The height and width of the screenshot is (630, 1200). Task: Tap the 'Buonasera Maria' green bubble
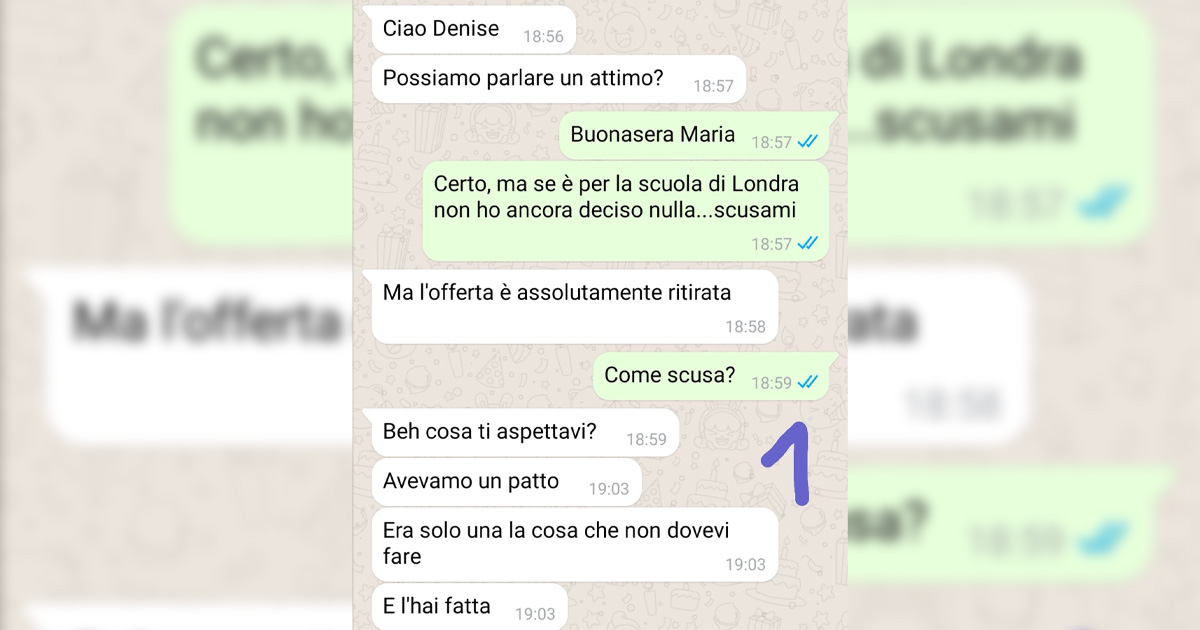[x=693, y=136]
